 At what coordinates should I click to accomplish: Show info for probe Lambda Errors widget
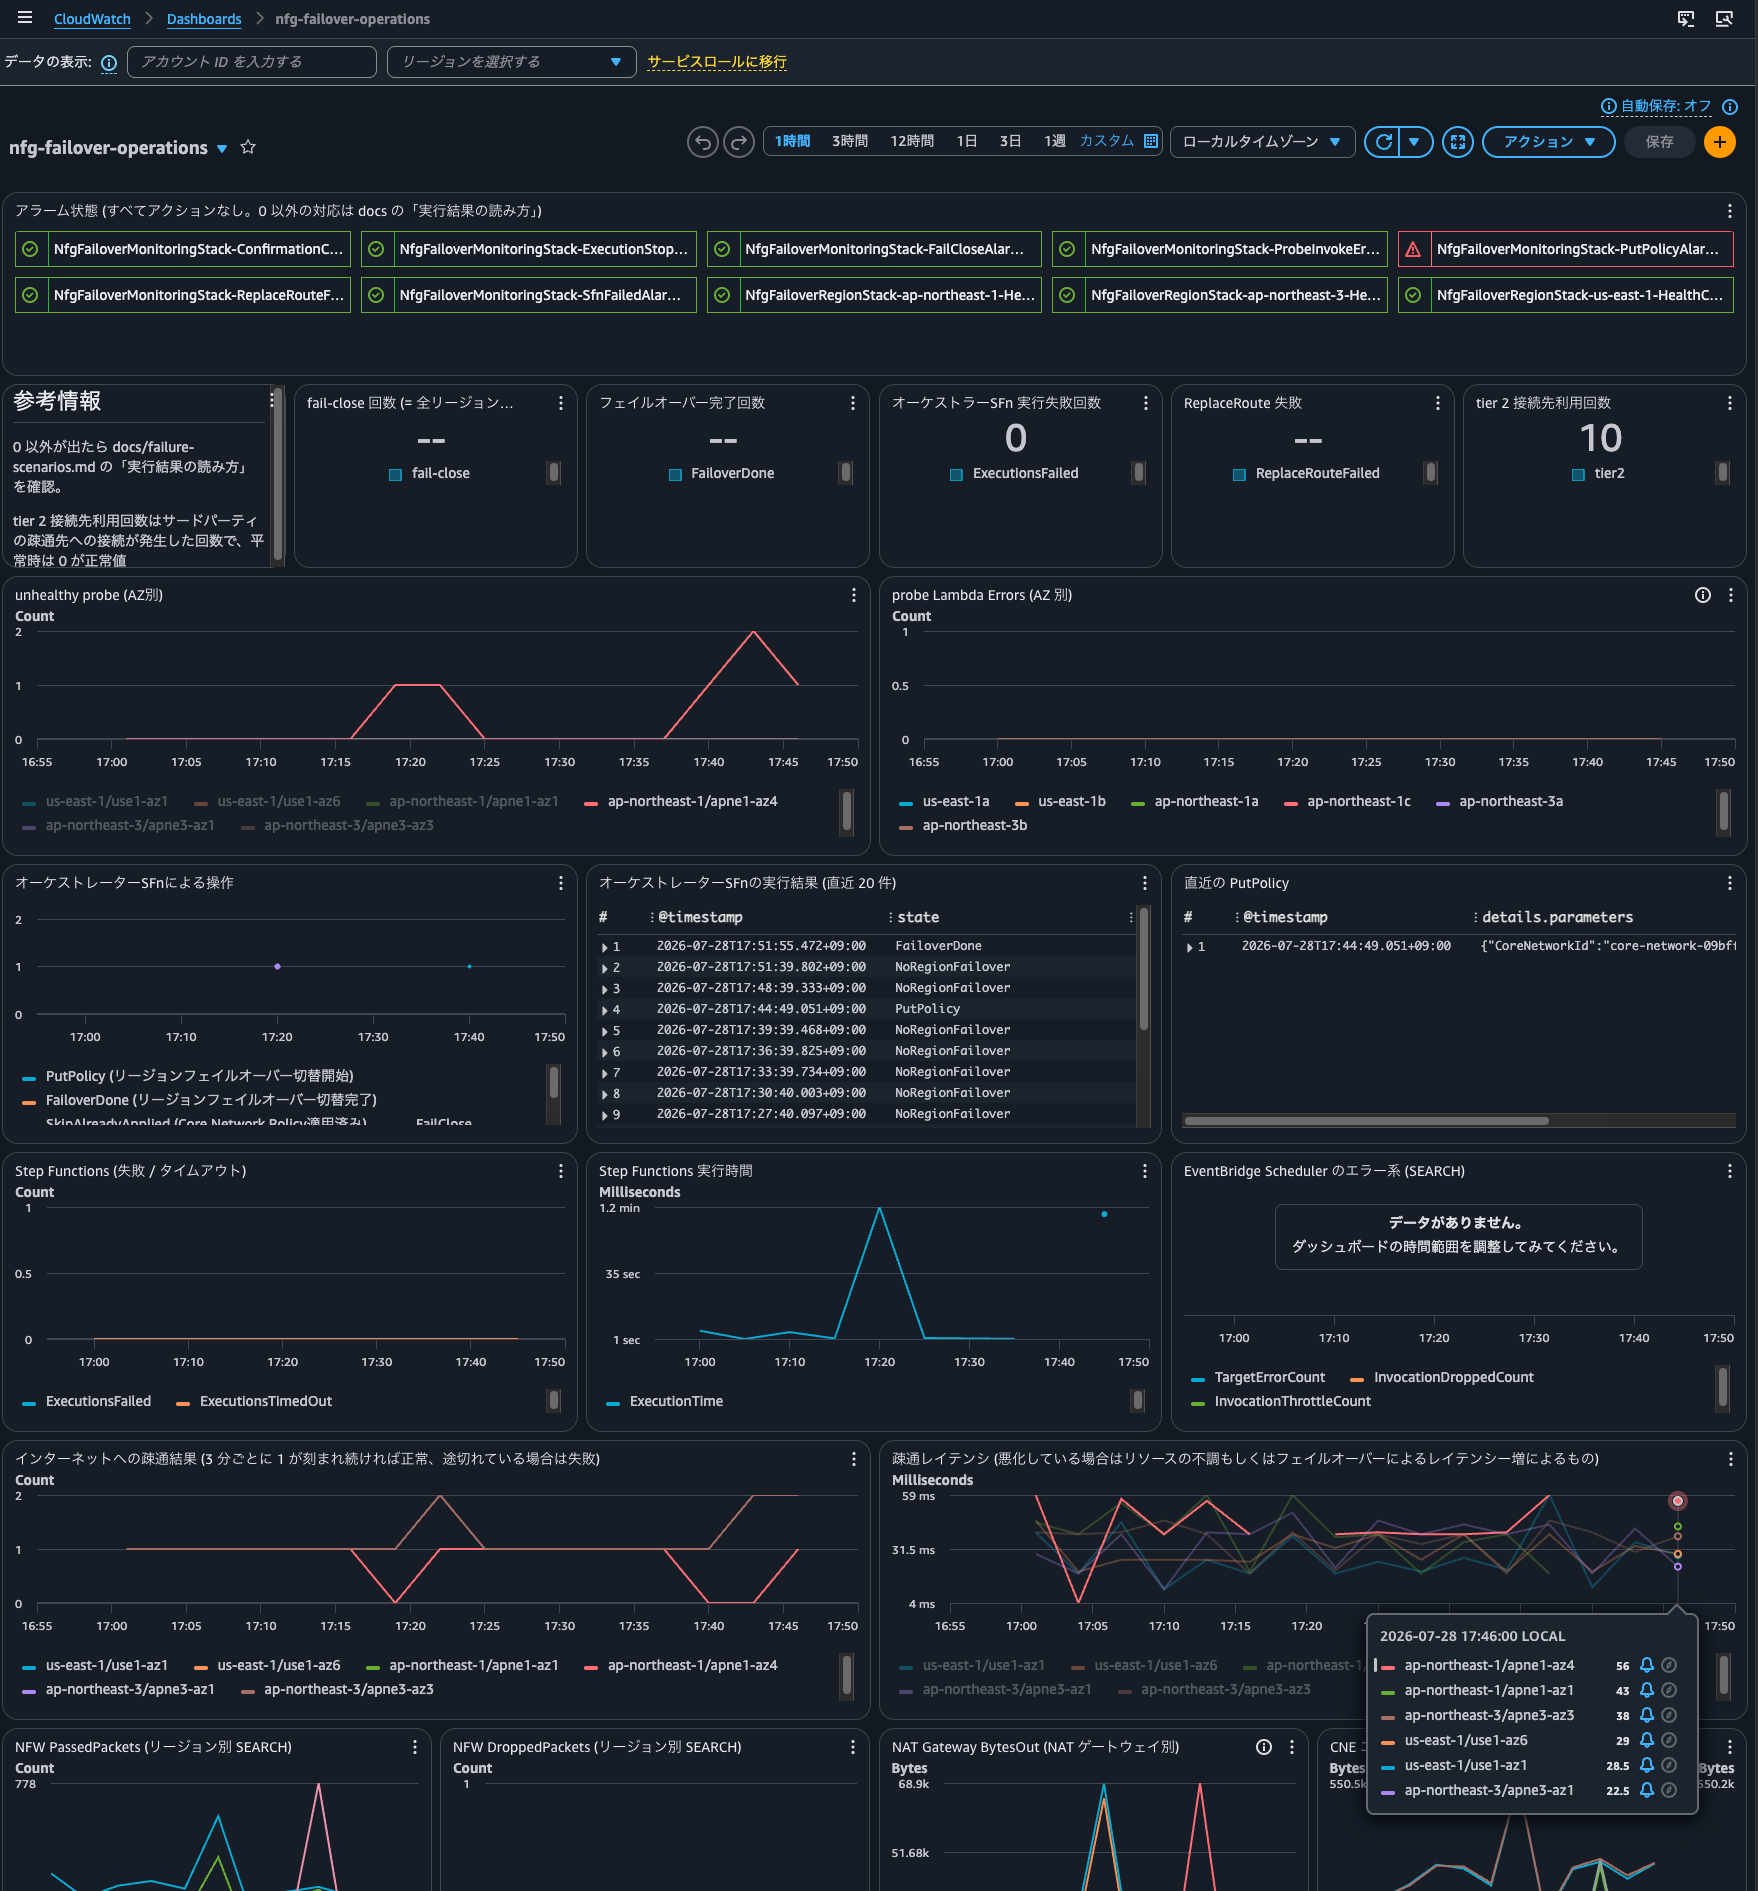tap(1702, 595)
